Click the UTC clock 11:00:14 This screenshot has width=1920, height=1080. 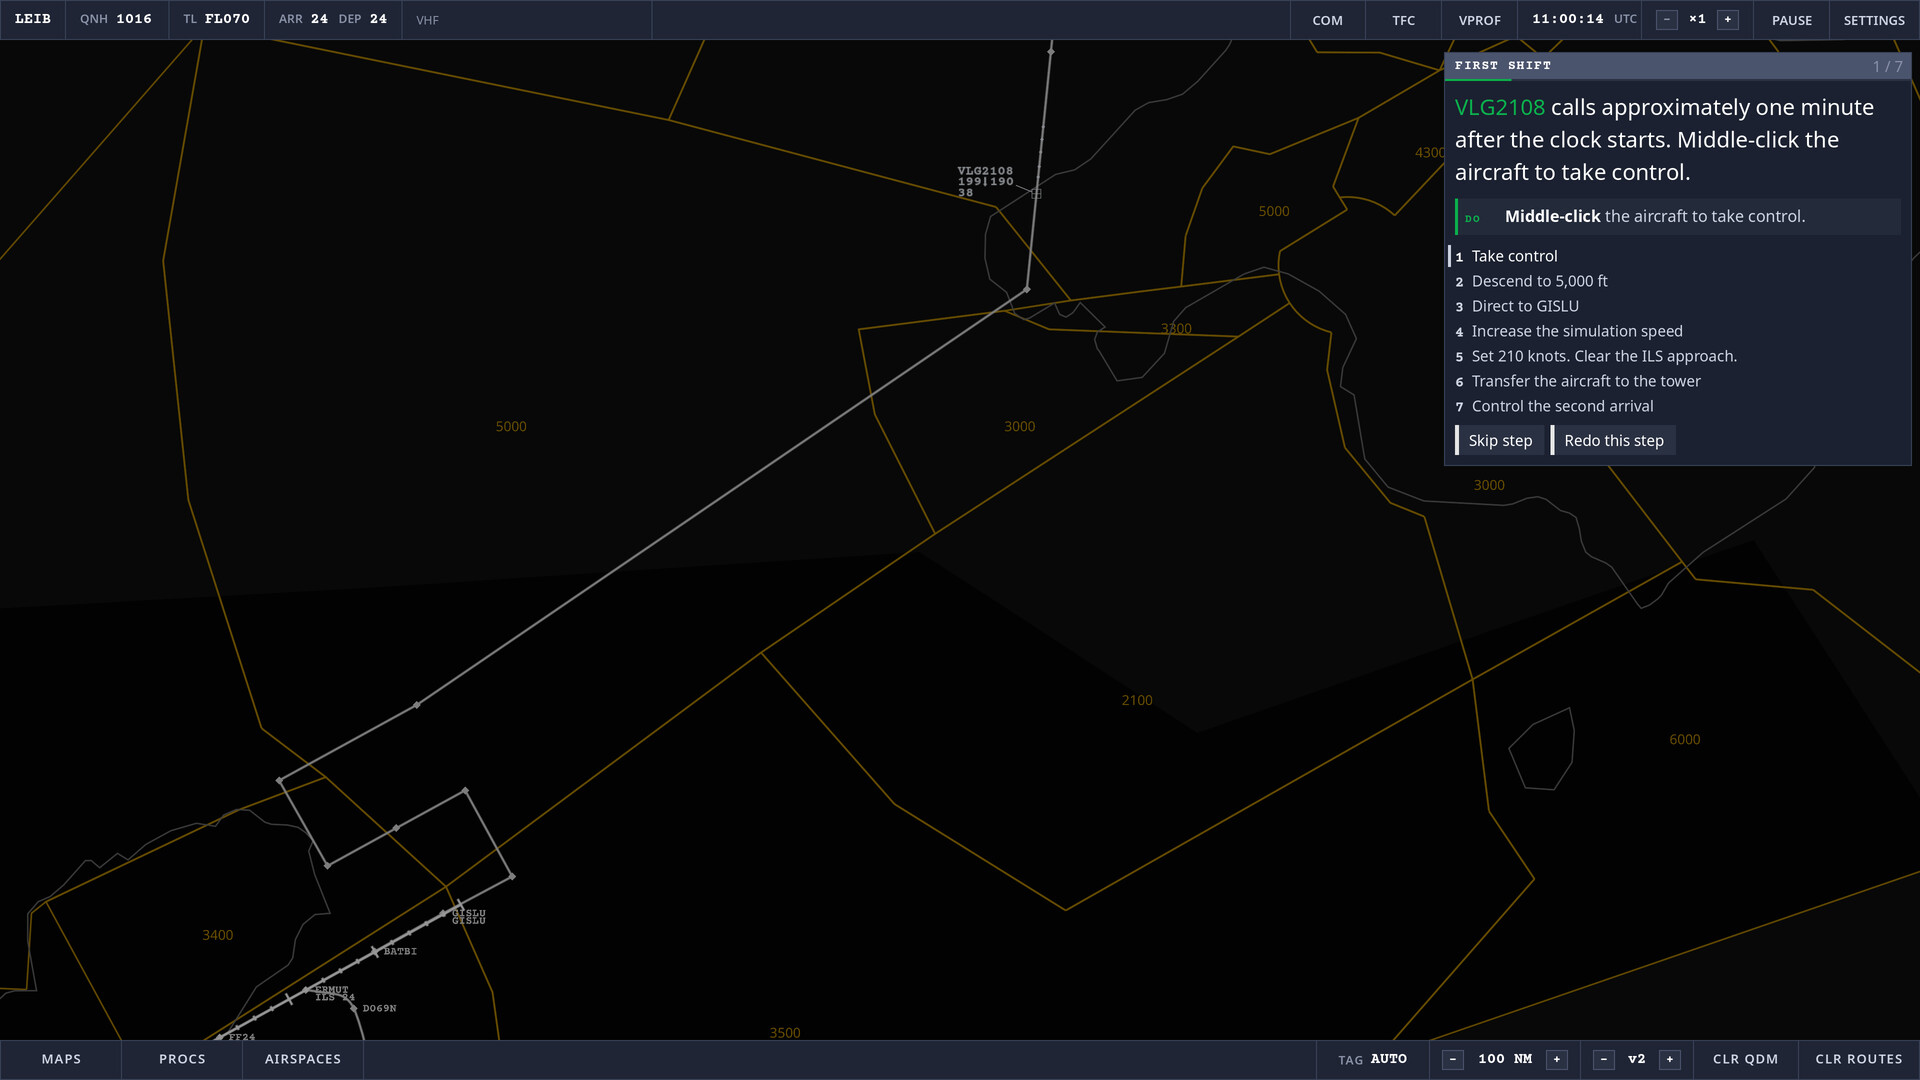click(1584, 20)
